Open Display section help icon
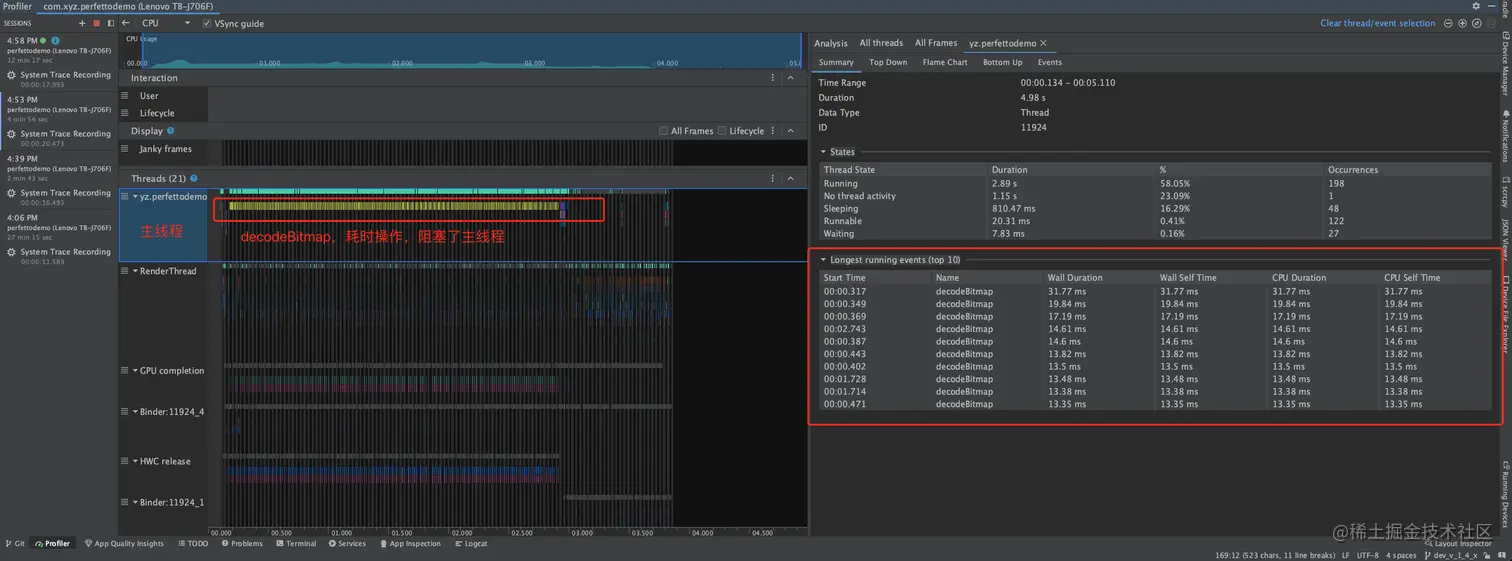The width and height of the screenshot is (1512, 561). coord(170,131)
